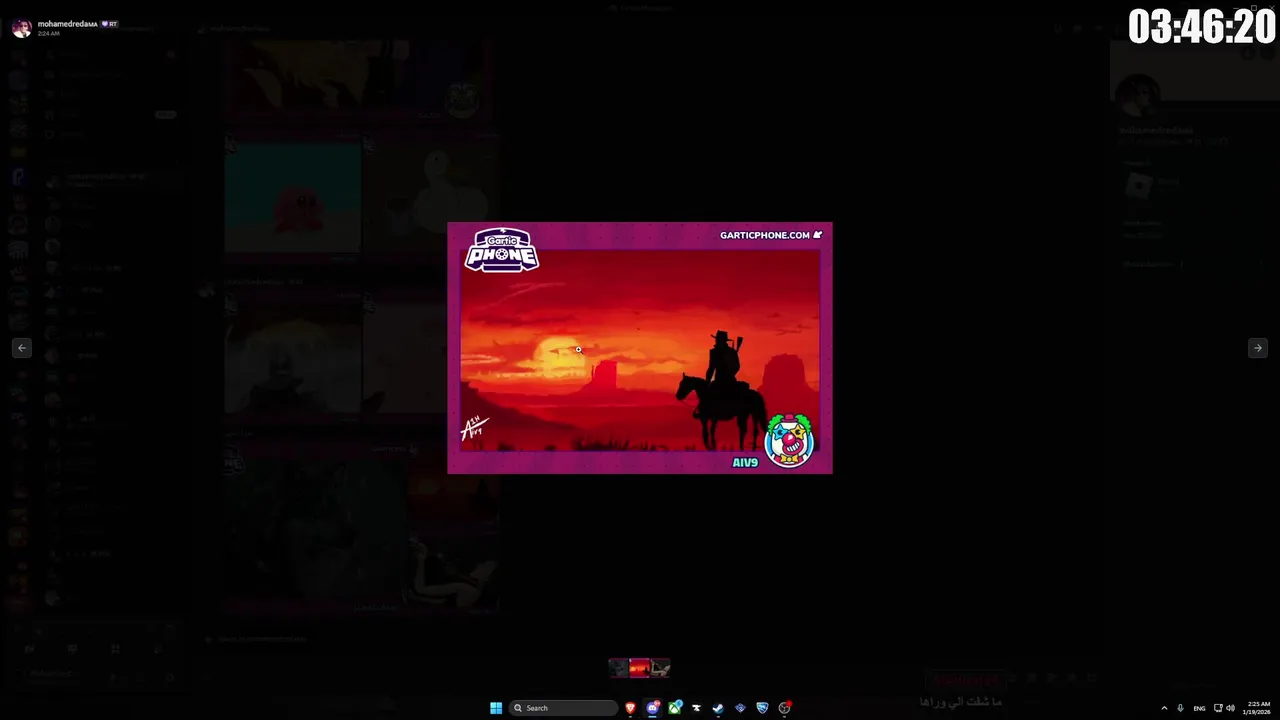
Task: Open volume control tray icon
Action: point(1230,708)
